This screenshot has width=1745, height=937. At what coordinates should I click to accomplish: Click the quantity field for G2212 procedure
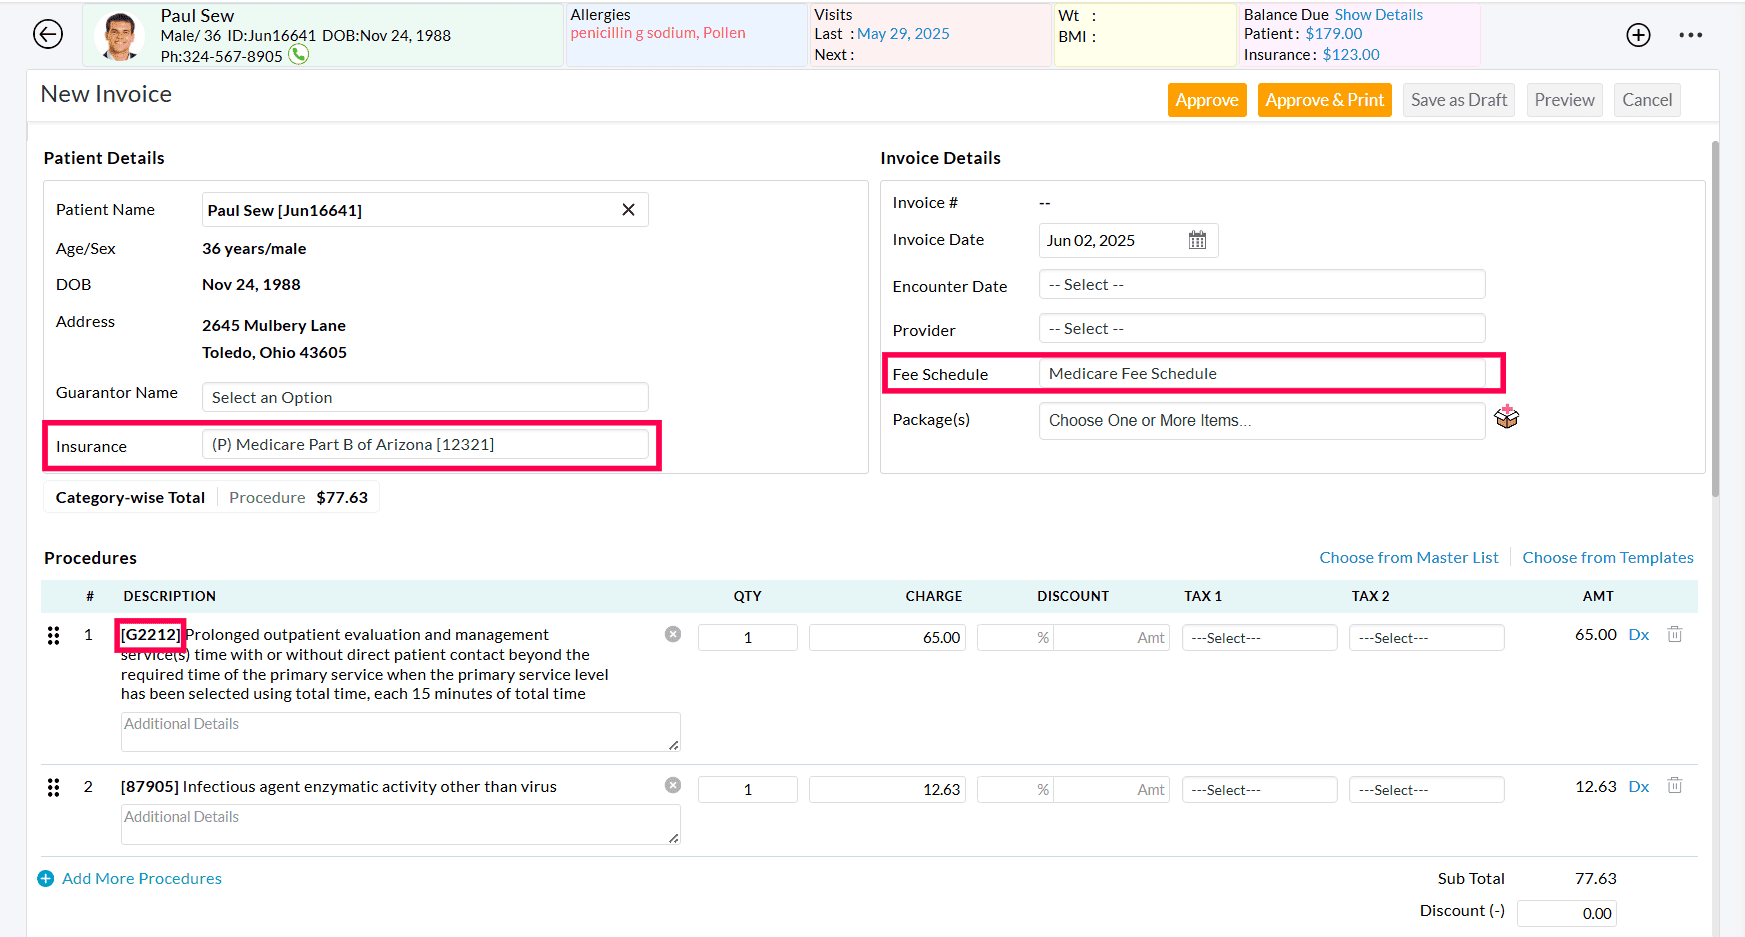click(747, 638)
